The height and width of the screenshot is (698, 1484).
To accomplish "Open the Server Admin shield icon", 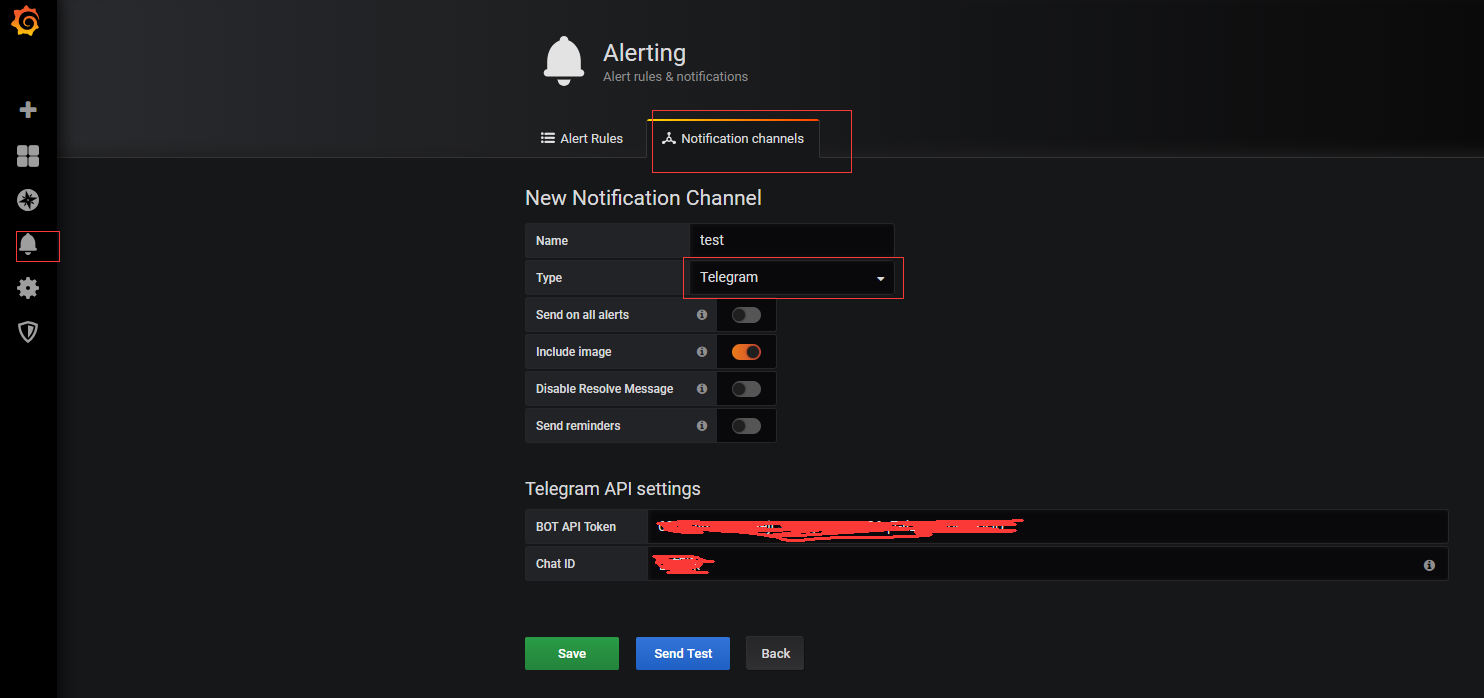I will tap(28, 332).
